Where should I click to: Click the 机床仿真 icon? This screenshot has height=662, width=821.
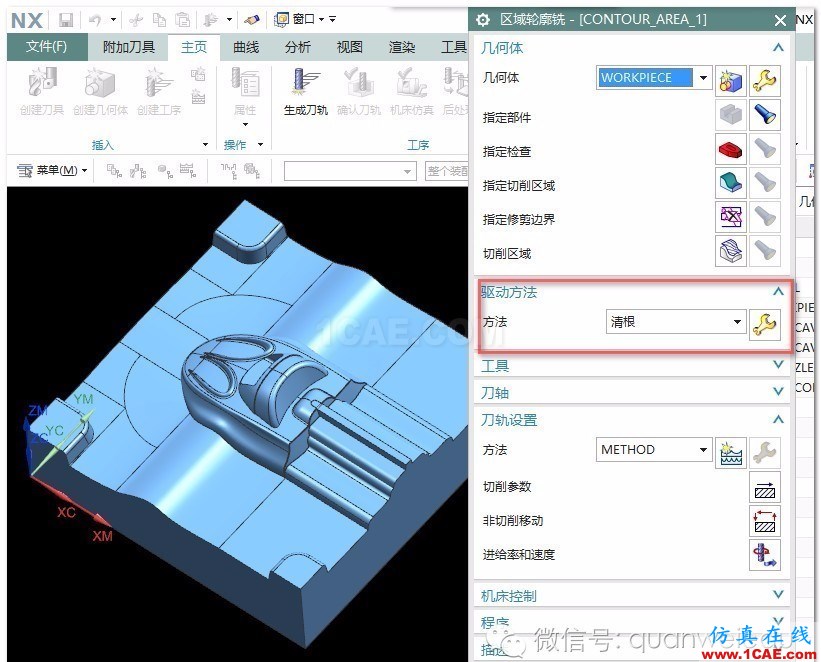point(412,82)
